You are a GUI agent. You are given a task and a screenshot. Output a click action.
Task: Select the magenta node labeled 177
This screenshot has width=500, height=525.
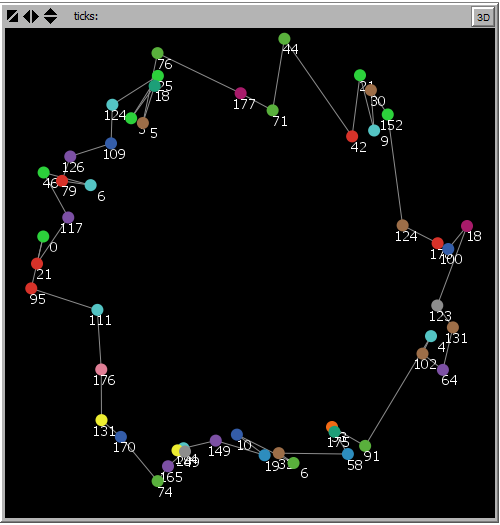(240, 93)
